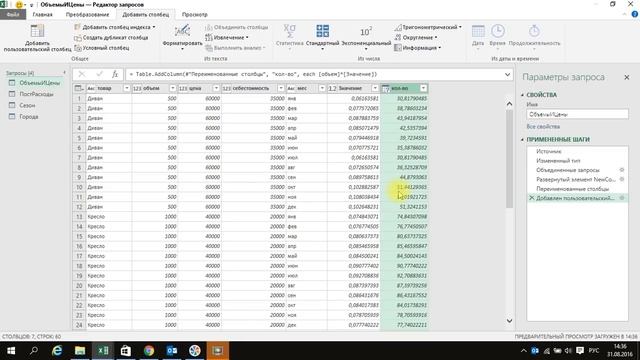Open filter dropdown for Значение column

pos(375,88)
